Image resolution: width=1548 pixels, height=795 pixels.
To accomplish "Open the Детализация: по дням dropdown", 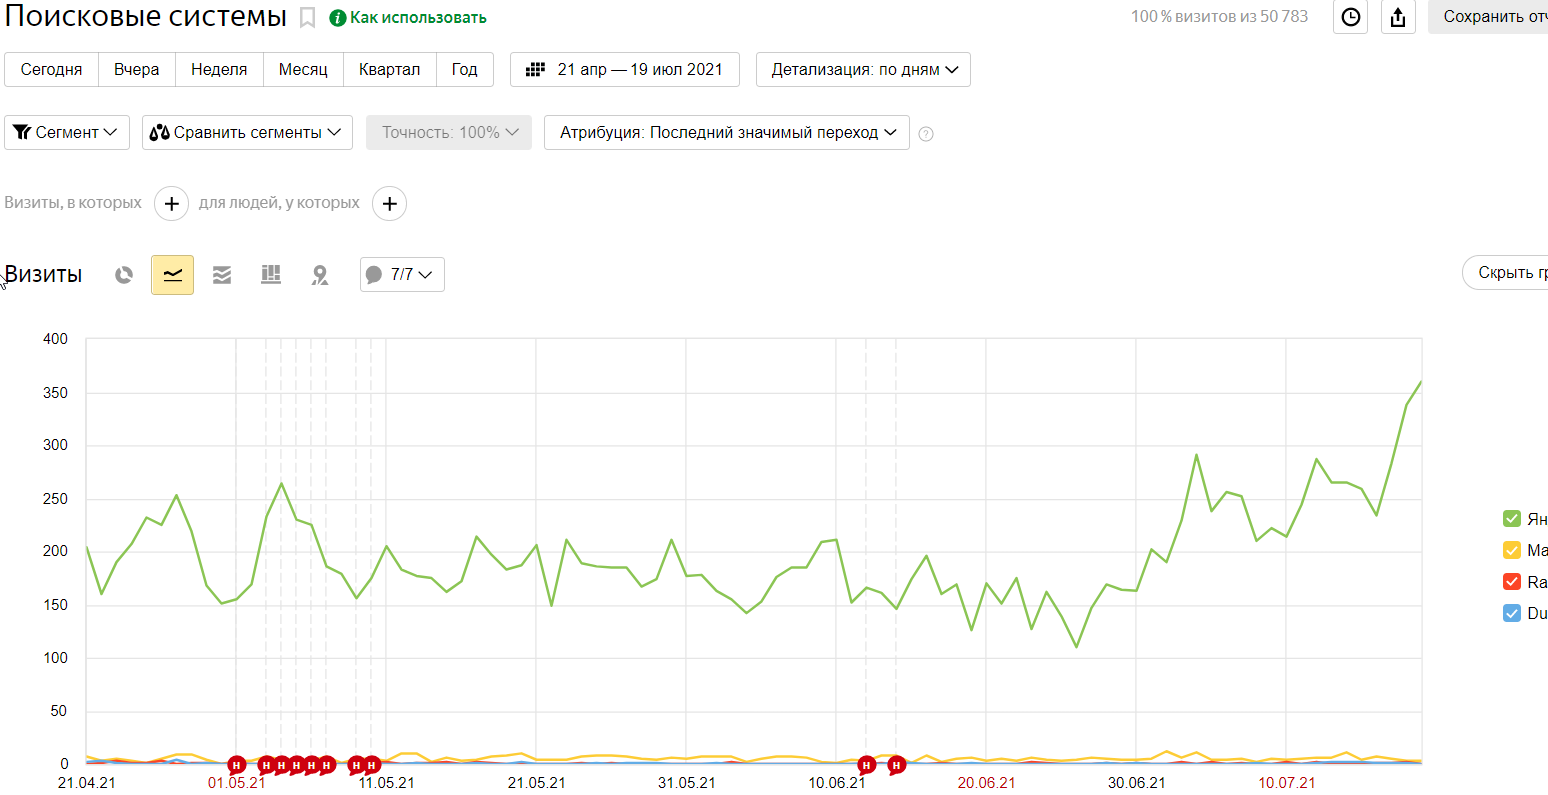I will pos(864,70).
